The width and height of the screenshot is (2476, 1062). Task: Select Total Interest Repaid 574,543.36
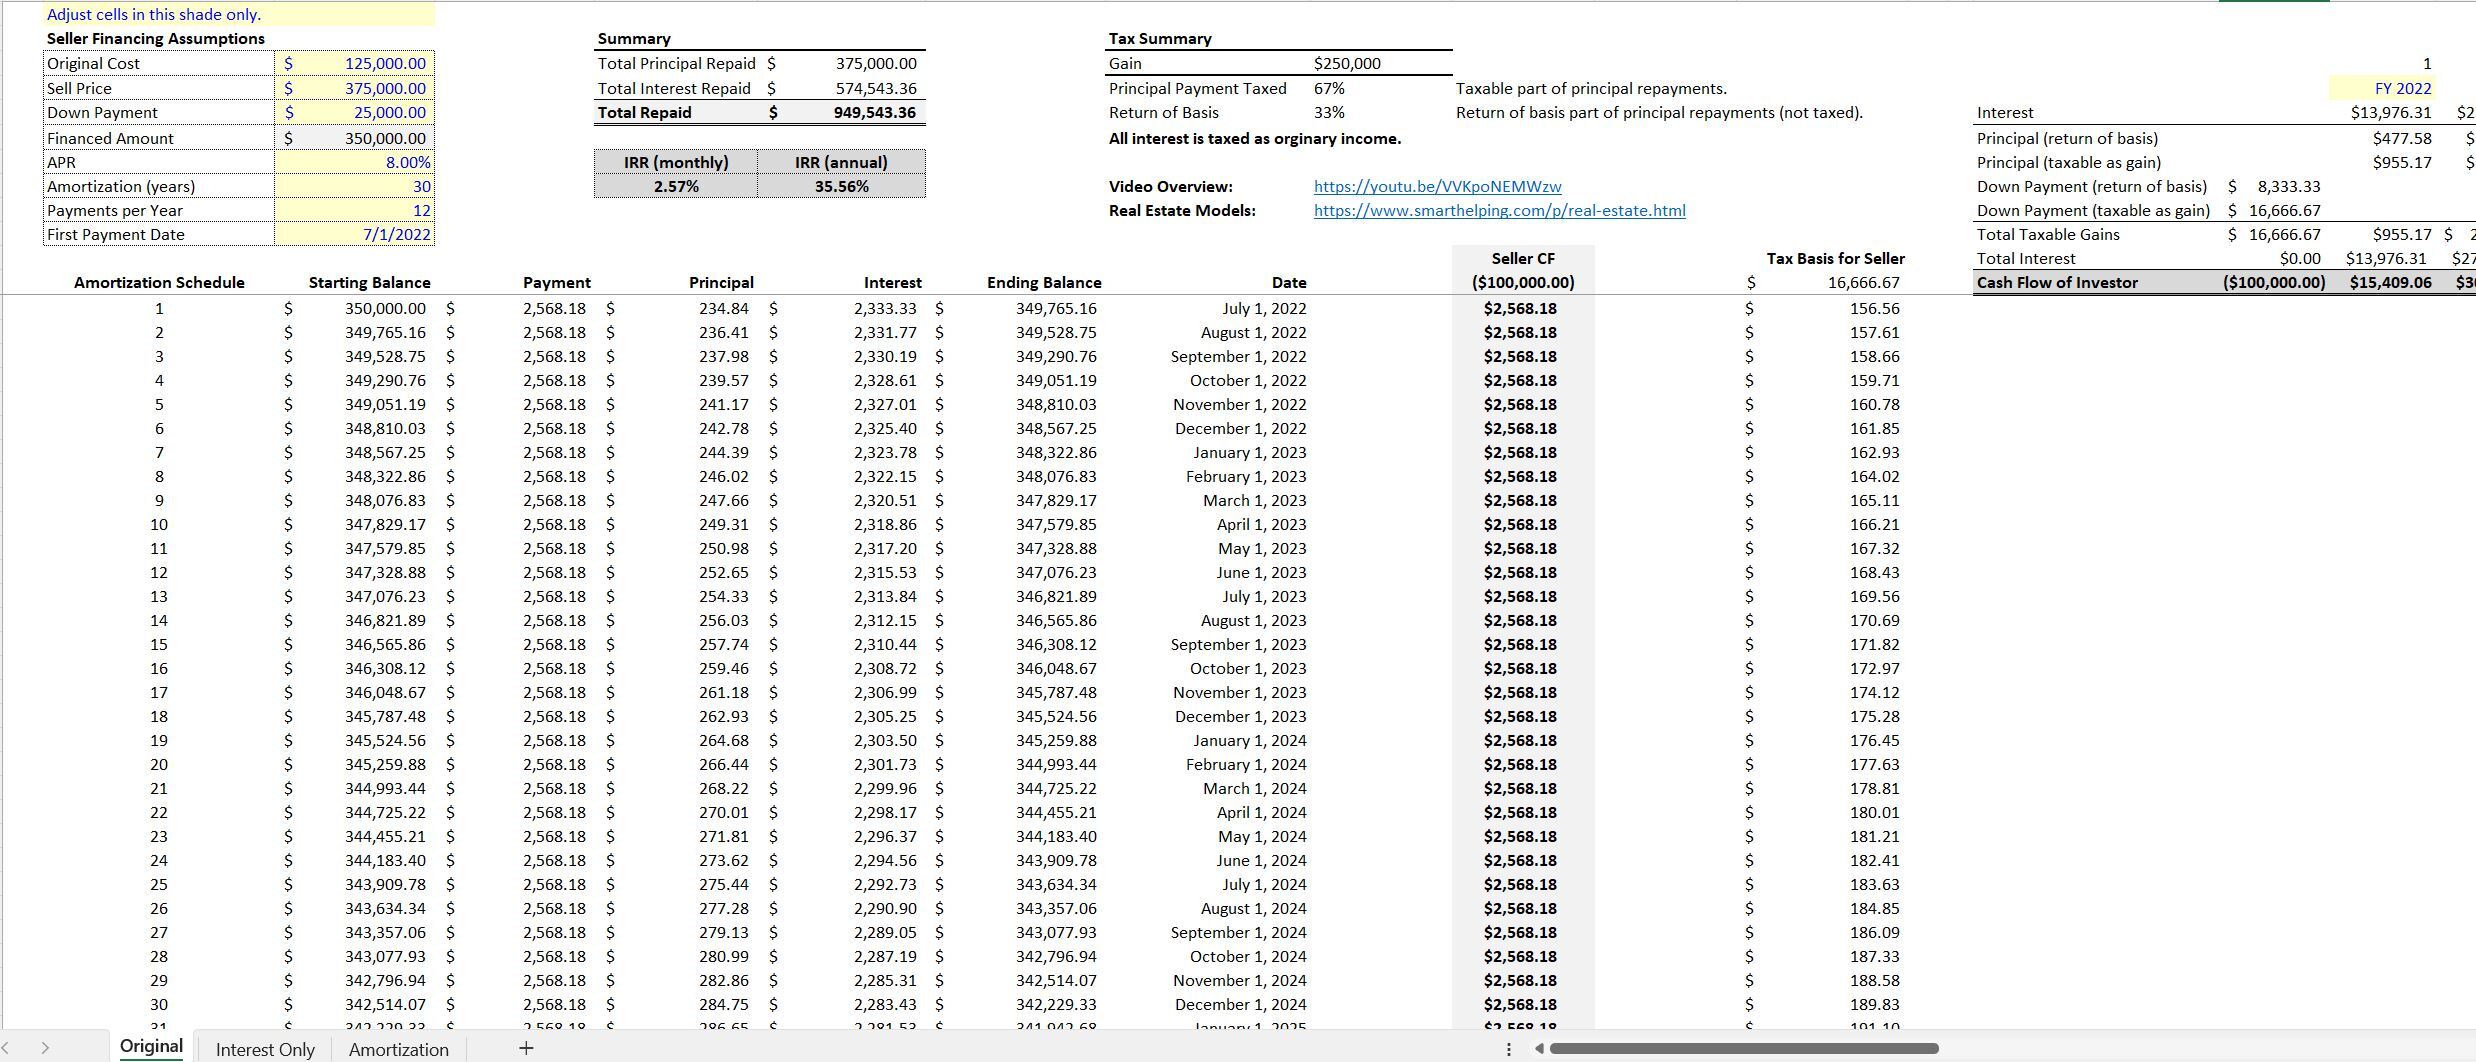coord(845,88)
